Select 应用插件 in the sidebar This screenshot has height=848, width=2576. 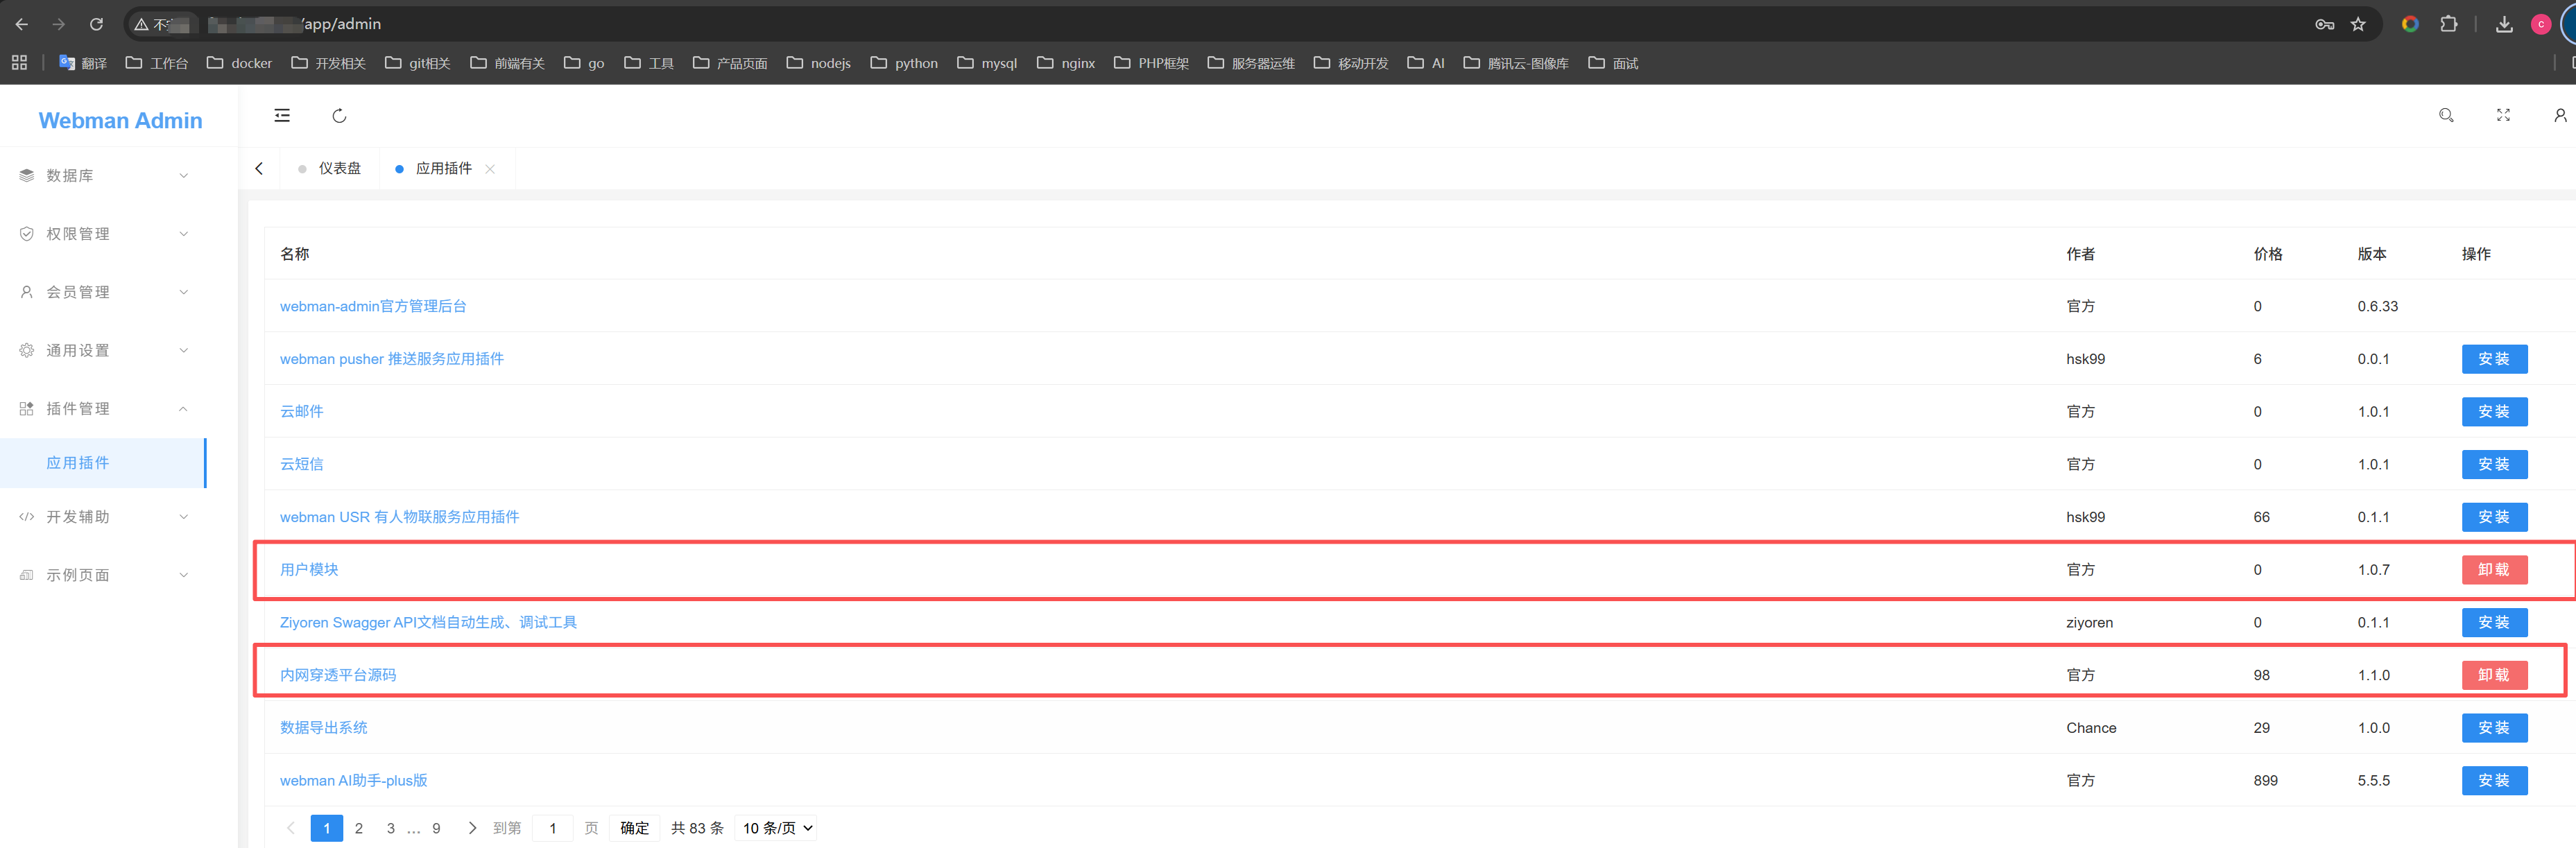click(78, 463)
